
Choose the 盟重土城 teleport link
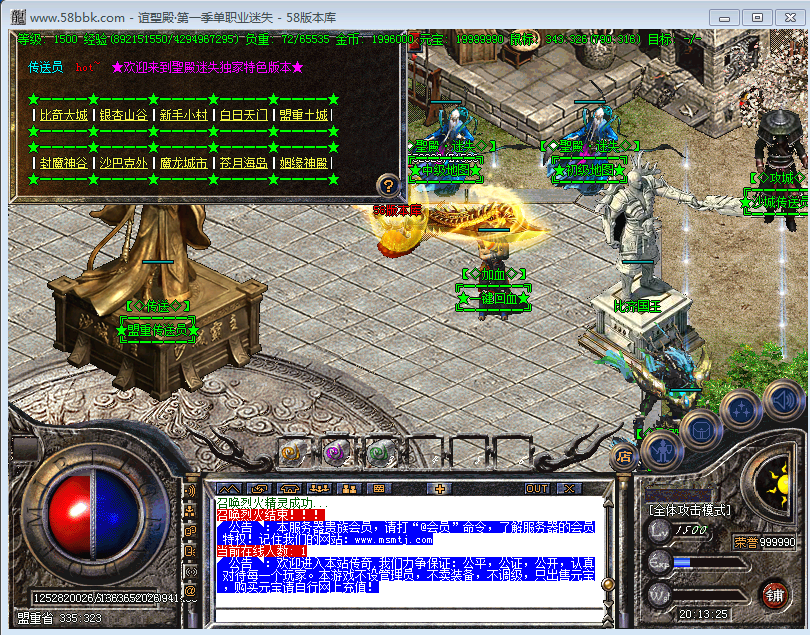tap(303, 115)
